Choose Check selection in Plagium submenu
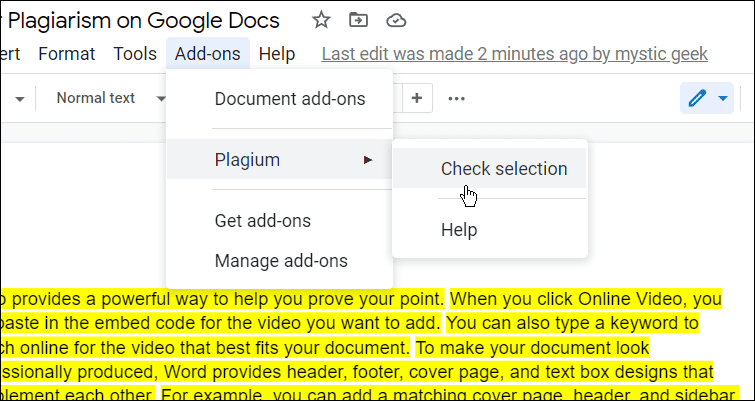Image resolution: width=755 pixels, height=401 pixels. point(490,168)
